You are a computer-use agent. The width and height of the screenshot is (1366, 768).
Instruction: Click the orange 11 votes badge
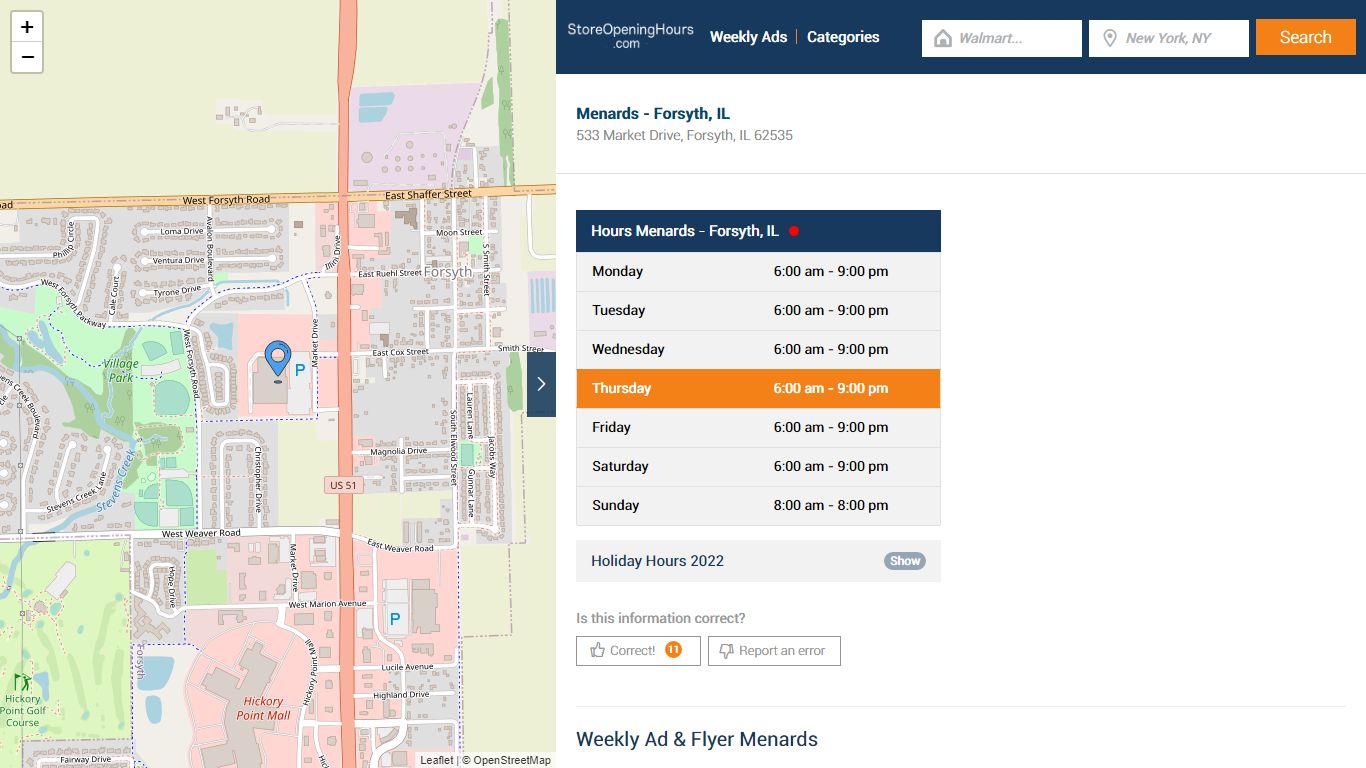tap(673, 650)
